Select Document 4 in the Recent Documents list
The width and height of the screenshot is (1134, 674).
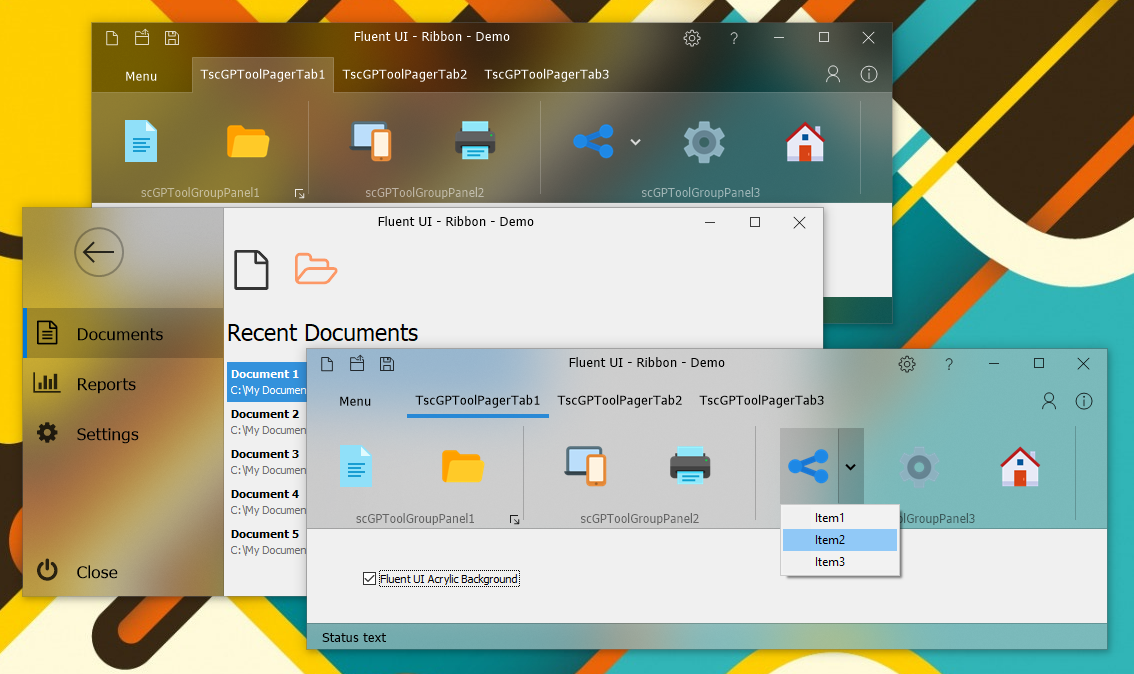click(x=268, y=501)
